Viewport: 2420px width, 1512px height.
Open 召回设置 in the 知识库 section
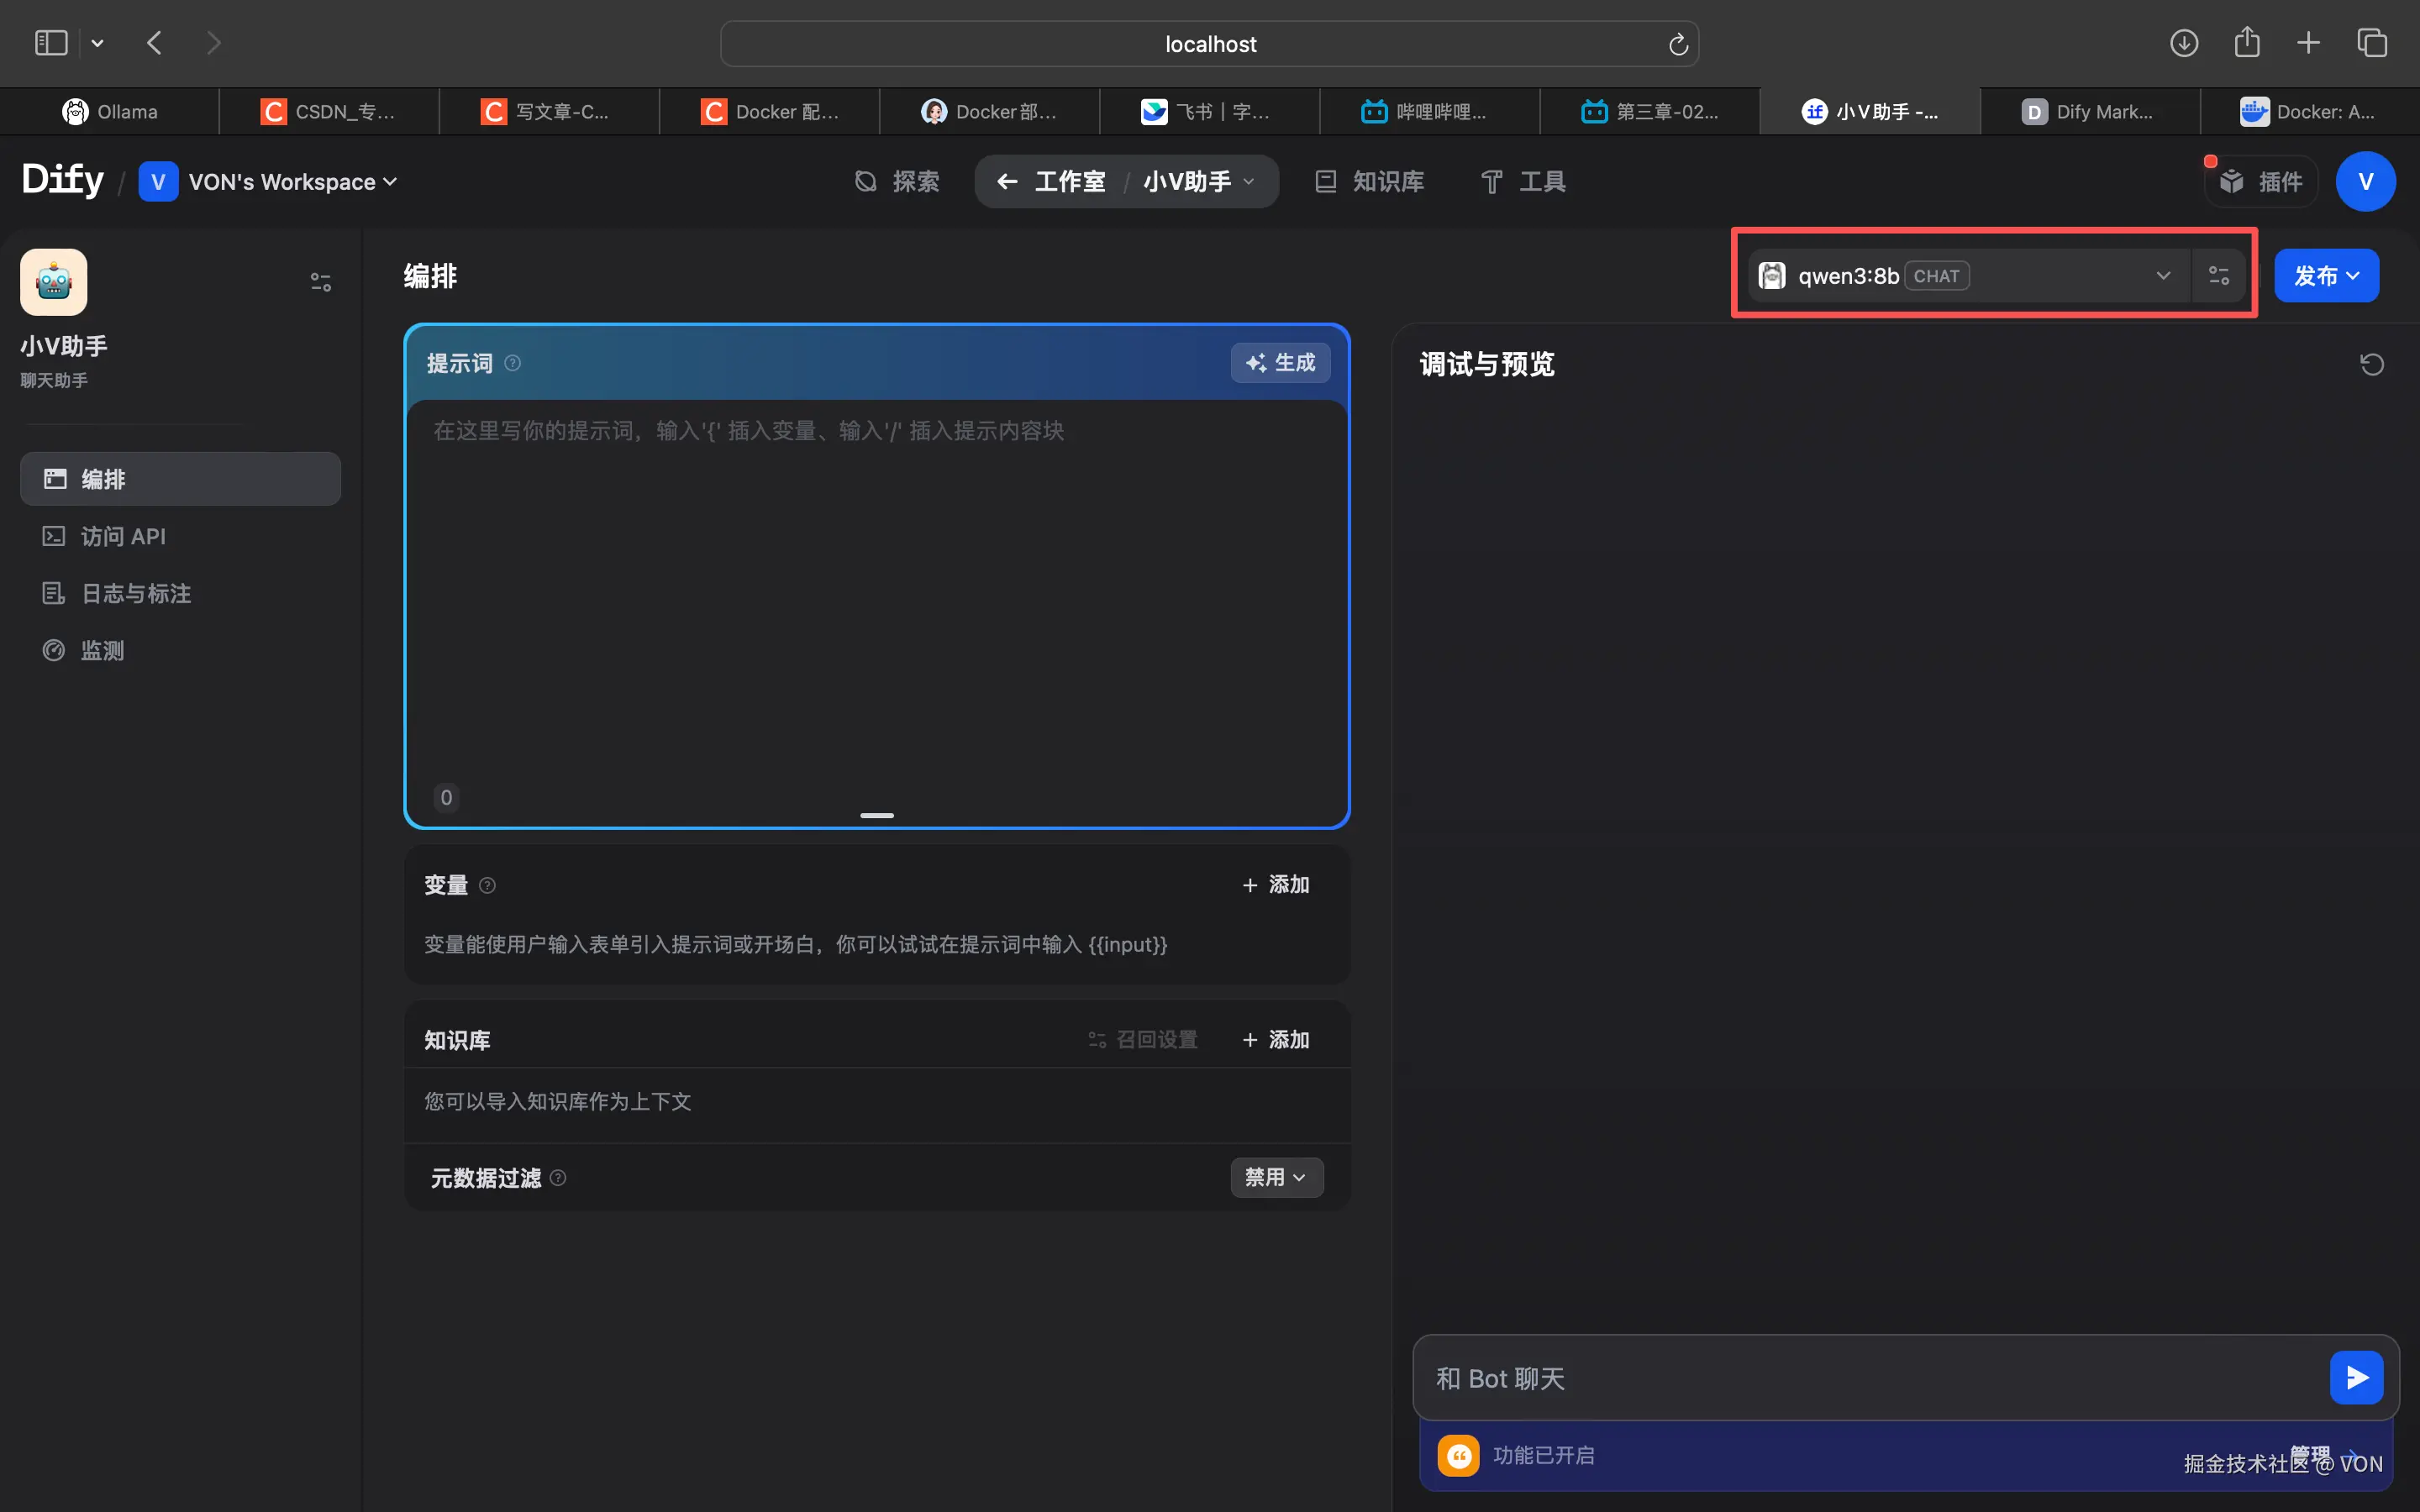pyautogui.click(x=1141, y=1039)
